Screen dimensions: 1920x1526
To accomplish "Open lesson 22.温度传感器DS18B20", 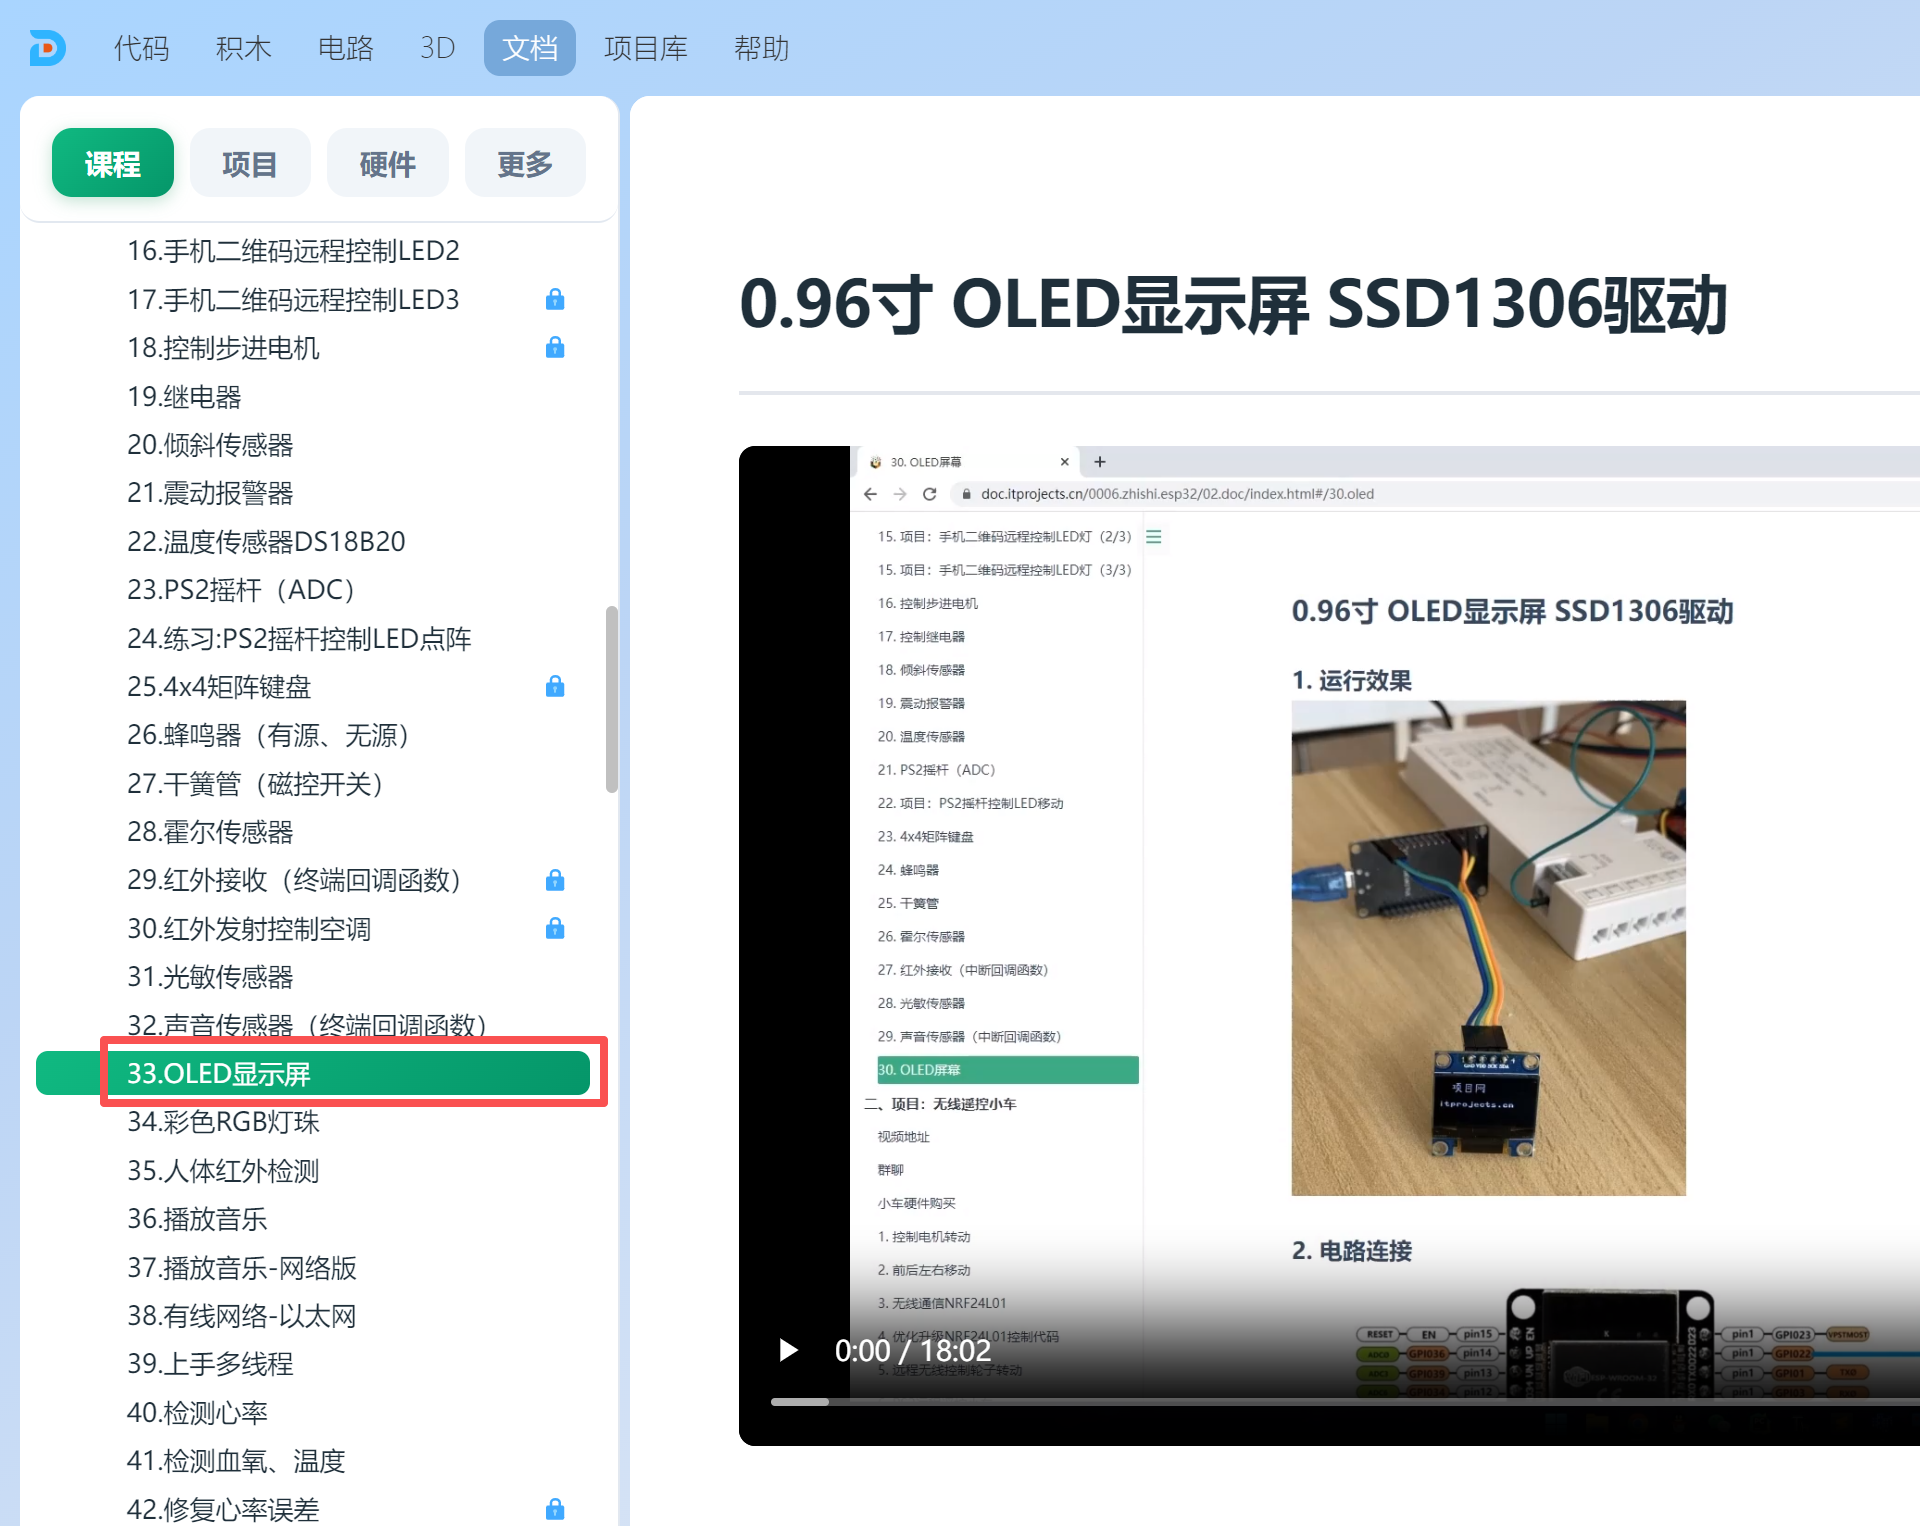I will [266, 541].
